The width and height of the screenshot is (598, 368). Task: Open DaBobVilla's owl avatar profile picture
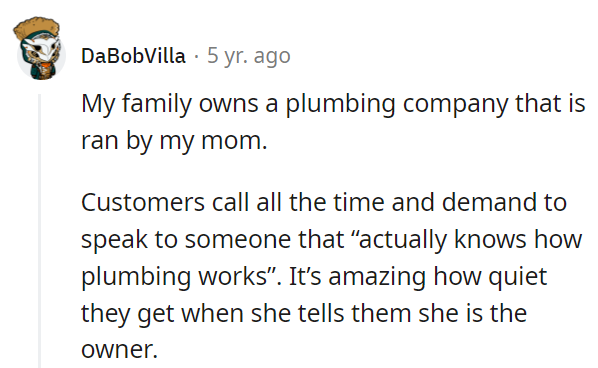point(40,49)
